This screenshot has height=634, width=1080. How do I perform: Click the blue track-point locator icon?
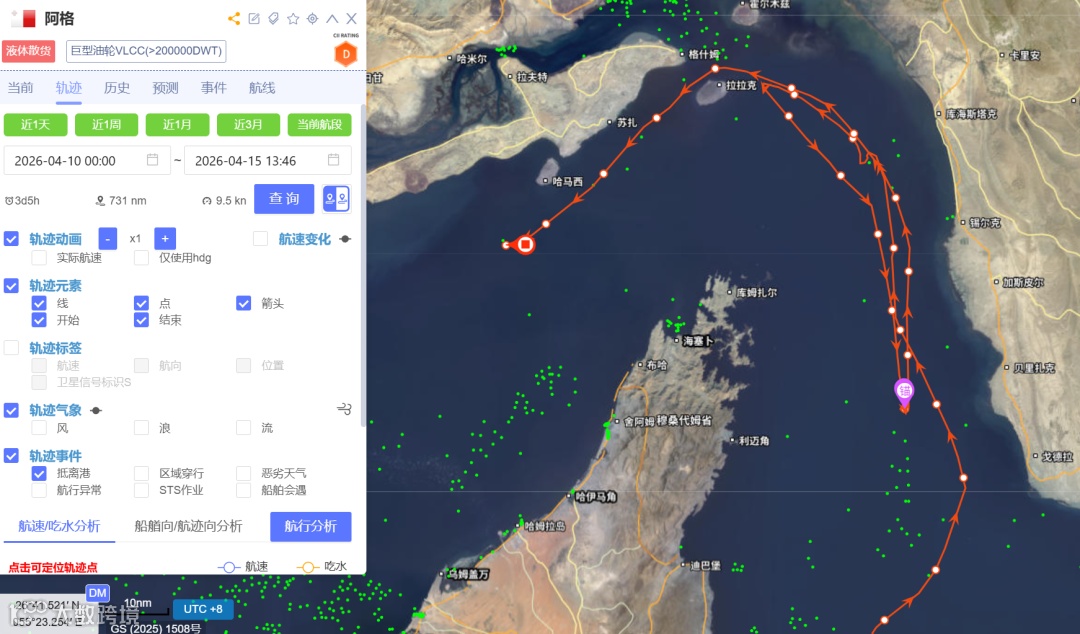tap(337, 199)
